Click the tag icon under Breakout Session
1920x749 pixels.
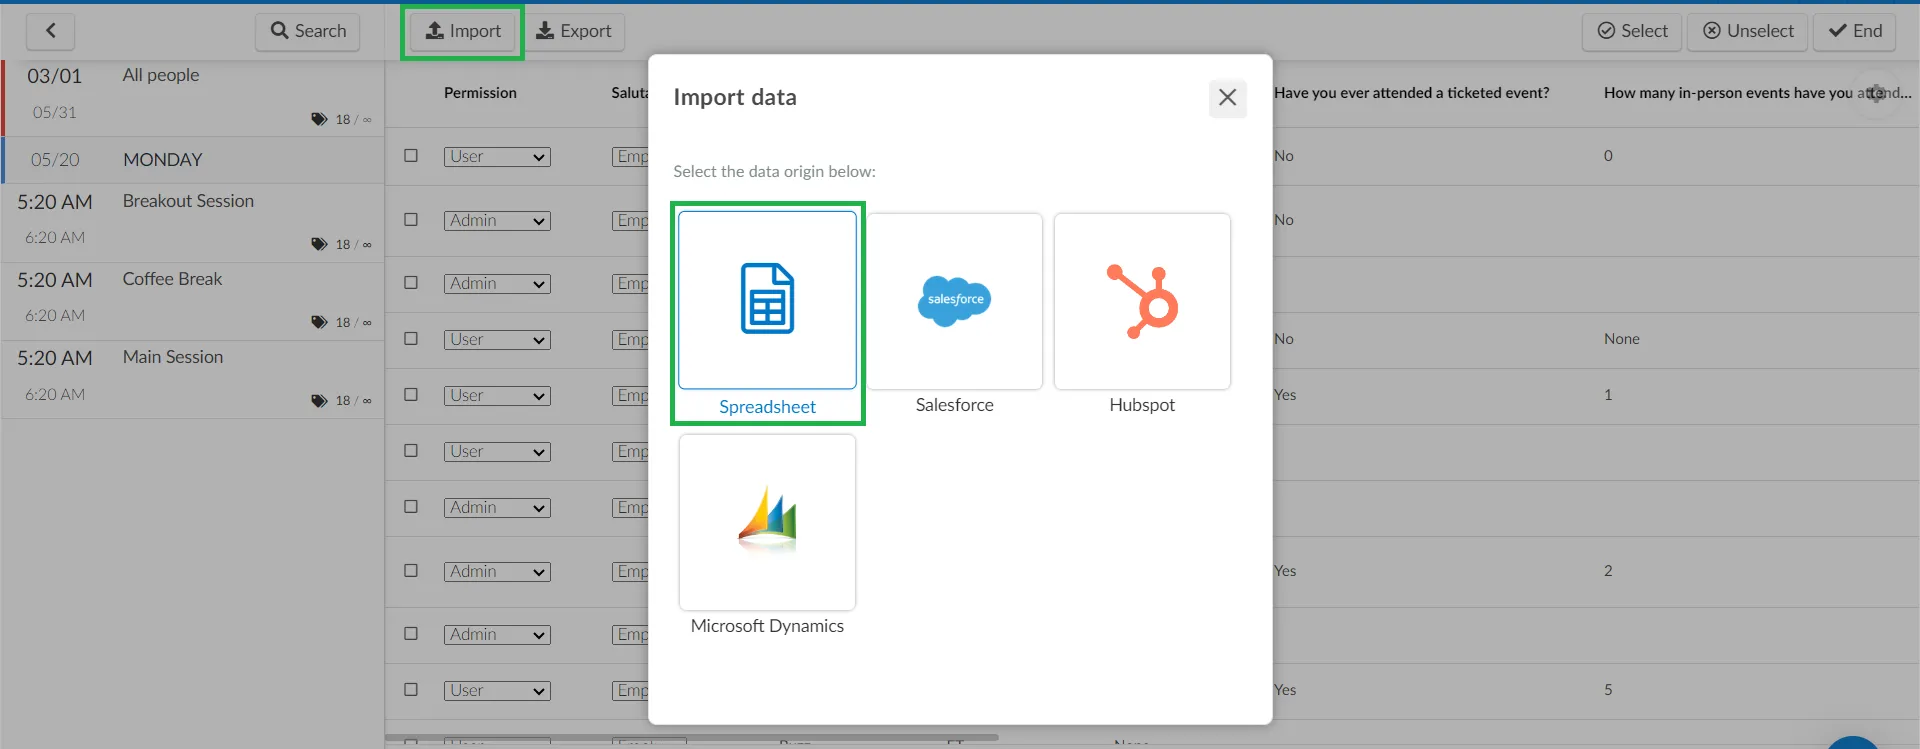pos(319,245)
